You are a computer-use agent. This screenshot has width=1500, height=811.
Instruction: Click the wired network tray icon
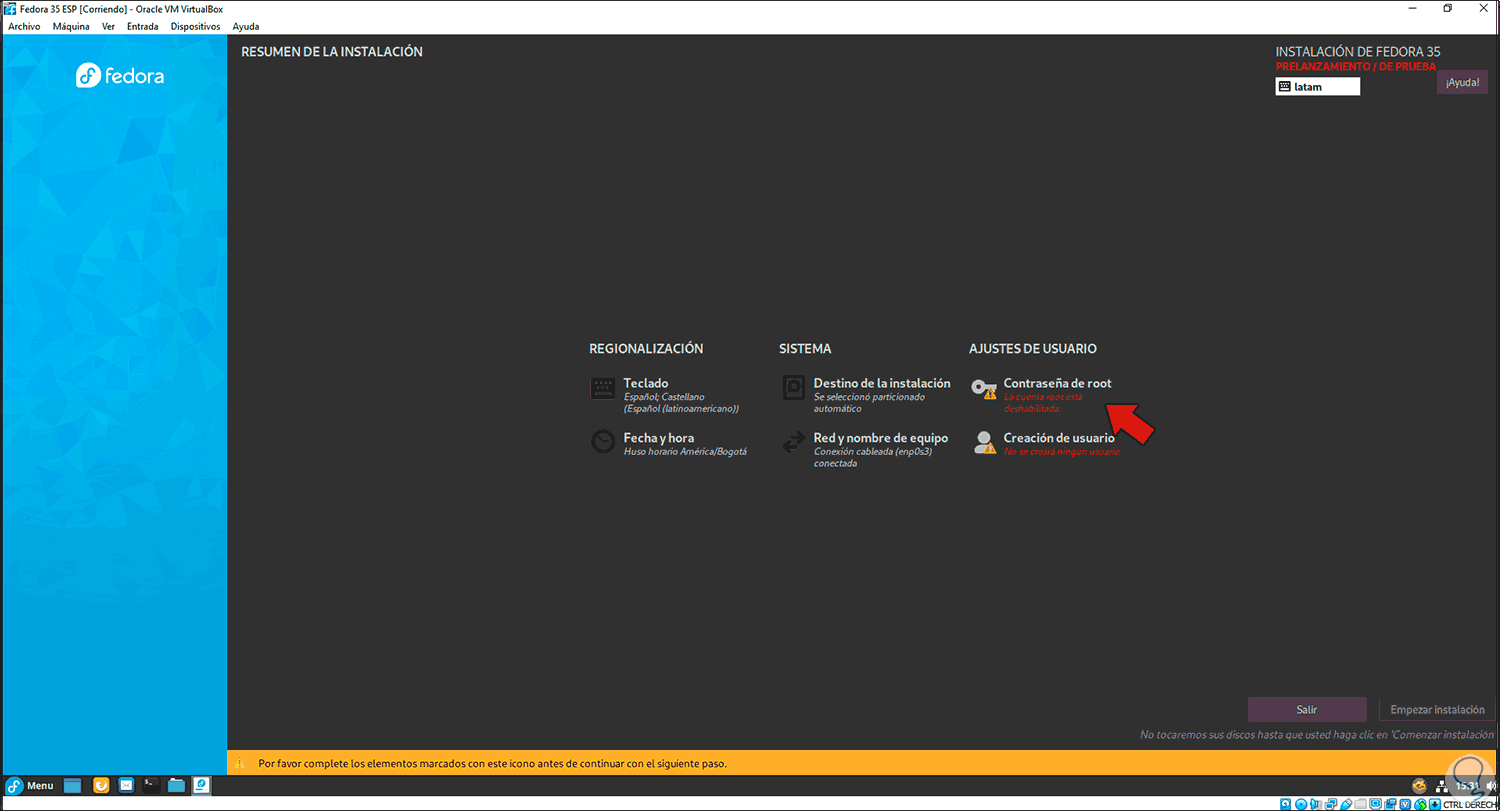[x=1443, y=786]
